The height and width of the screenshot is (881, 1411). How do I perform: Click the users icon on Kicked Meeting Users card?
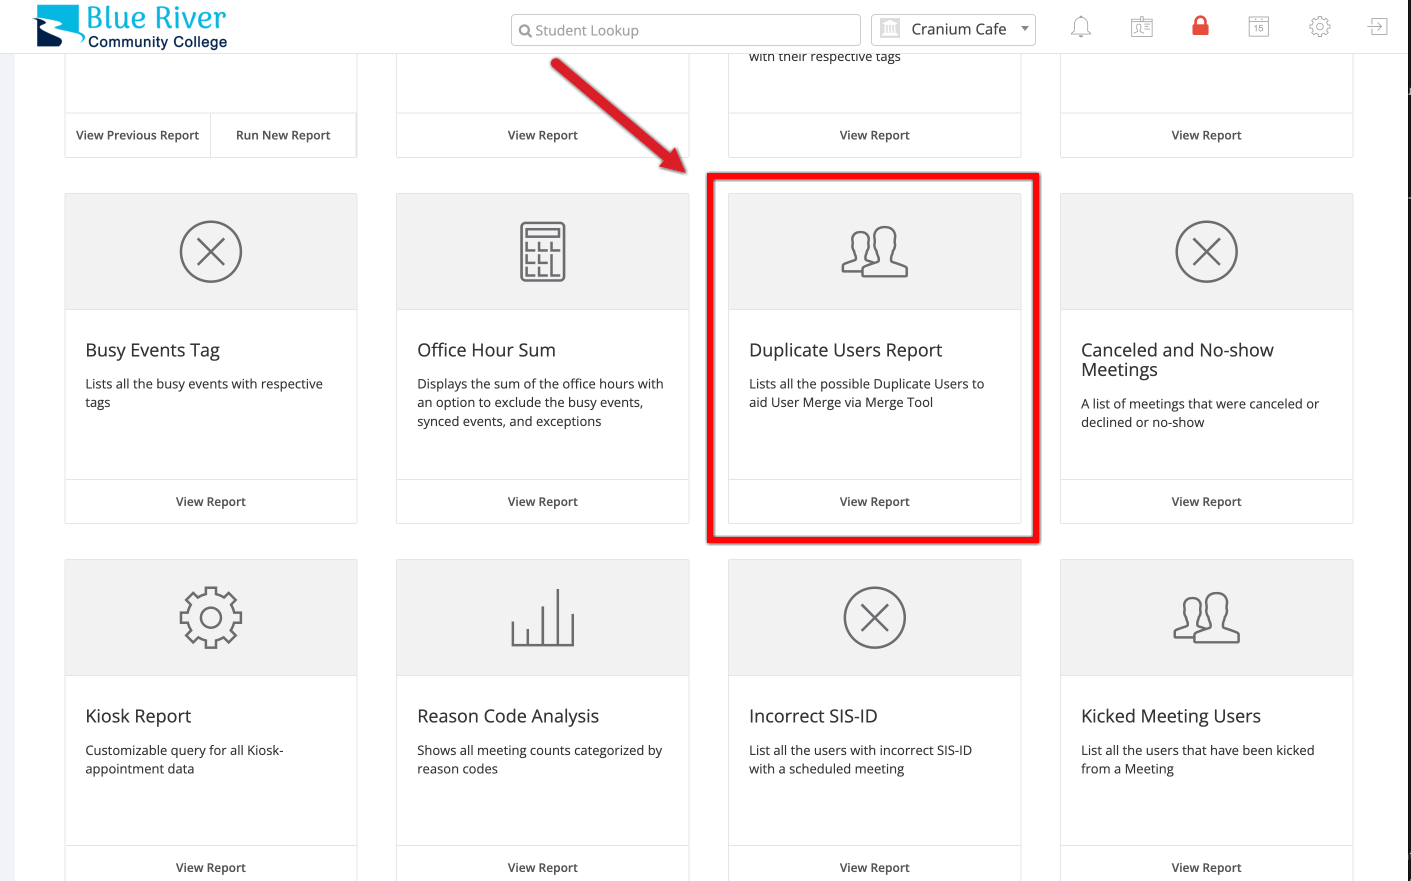(1206, 617)
